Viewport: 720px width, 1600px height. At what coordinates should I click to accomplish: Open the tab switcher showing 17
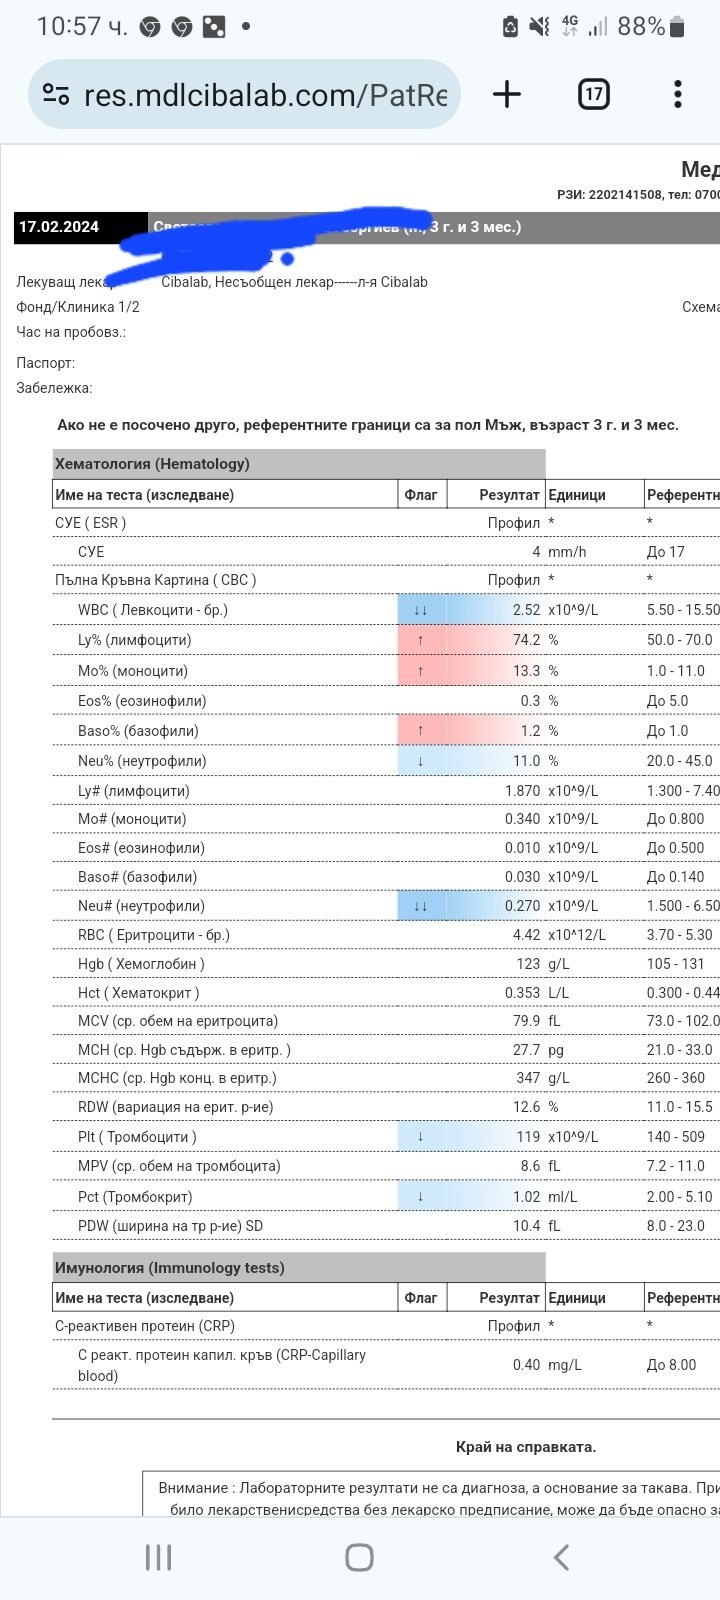[x=594, y=95]
